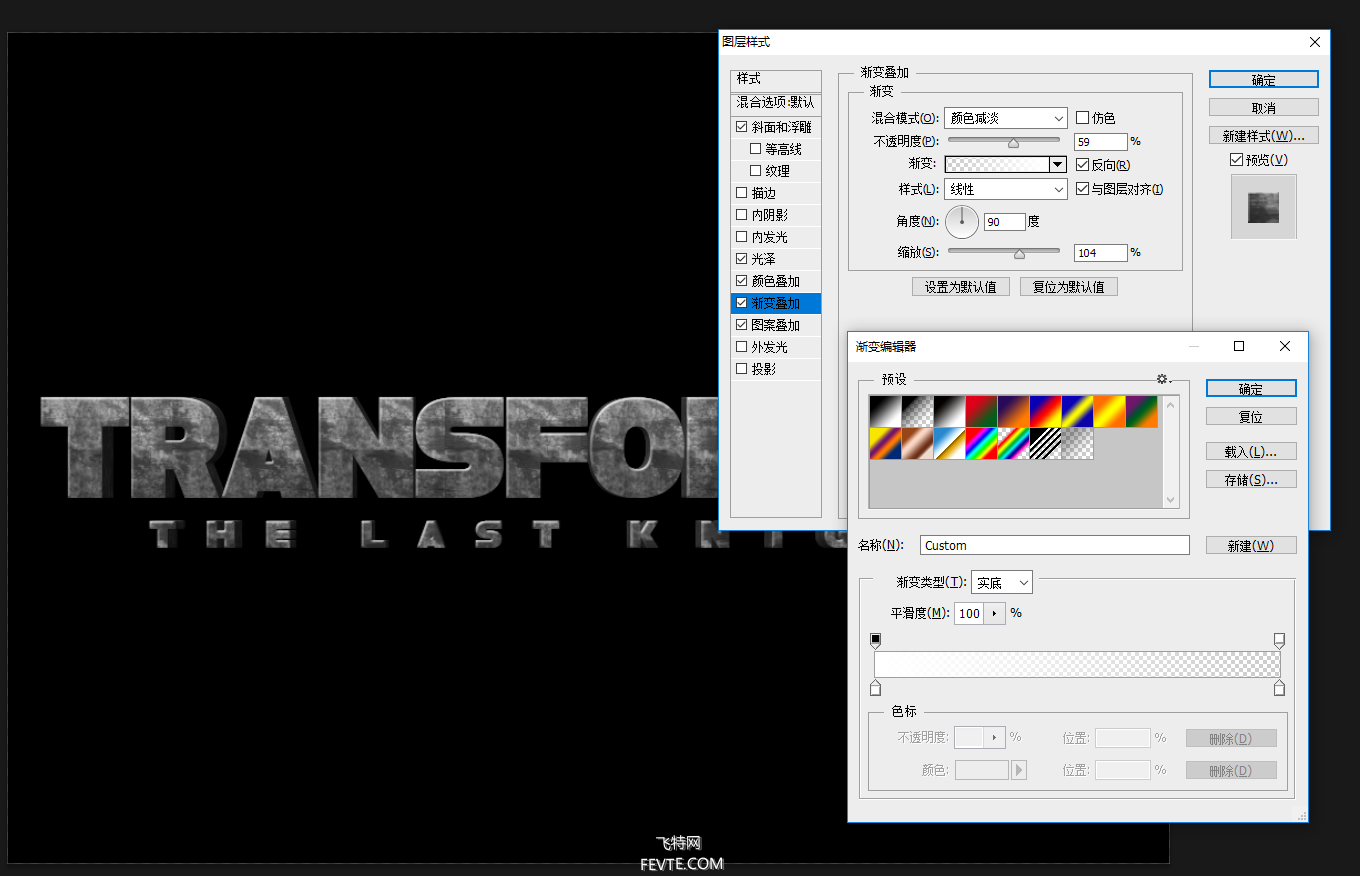The image size is (1360, 876).
Task: Select the black opacity stop above gradient bar
Action: pos(876,640)
